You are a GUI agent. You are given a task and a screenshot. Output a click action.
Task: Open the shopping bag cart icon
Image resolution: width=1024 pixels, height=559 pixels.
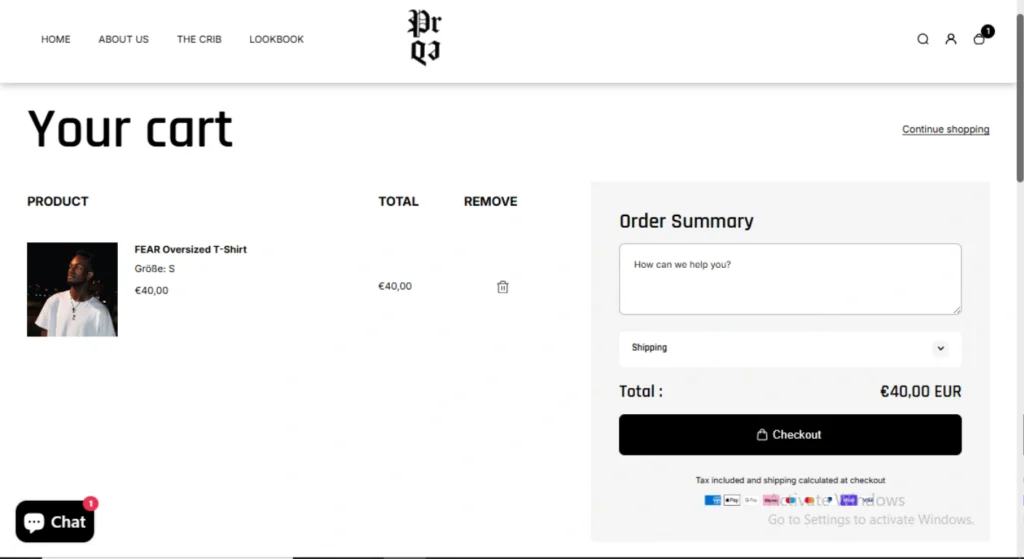point(979,40)
